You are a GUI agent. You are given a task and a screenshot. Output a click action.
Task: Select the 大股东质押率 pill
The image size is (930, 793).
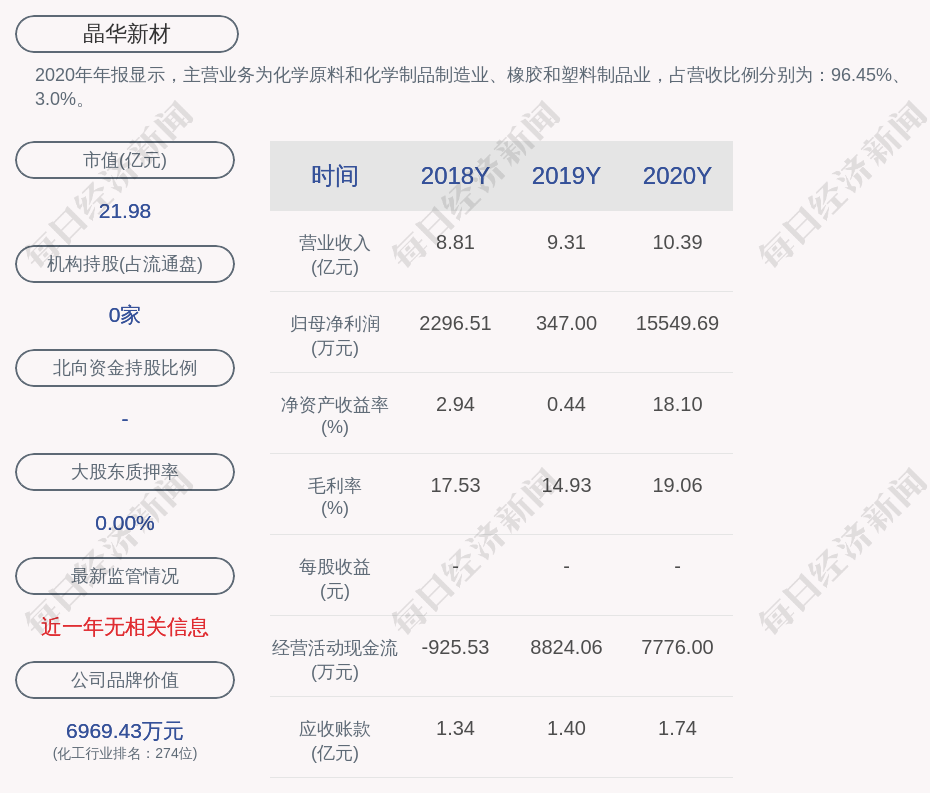point(125,472)
